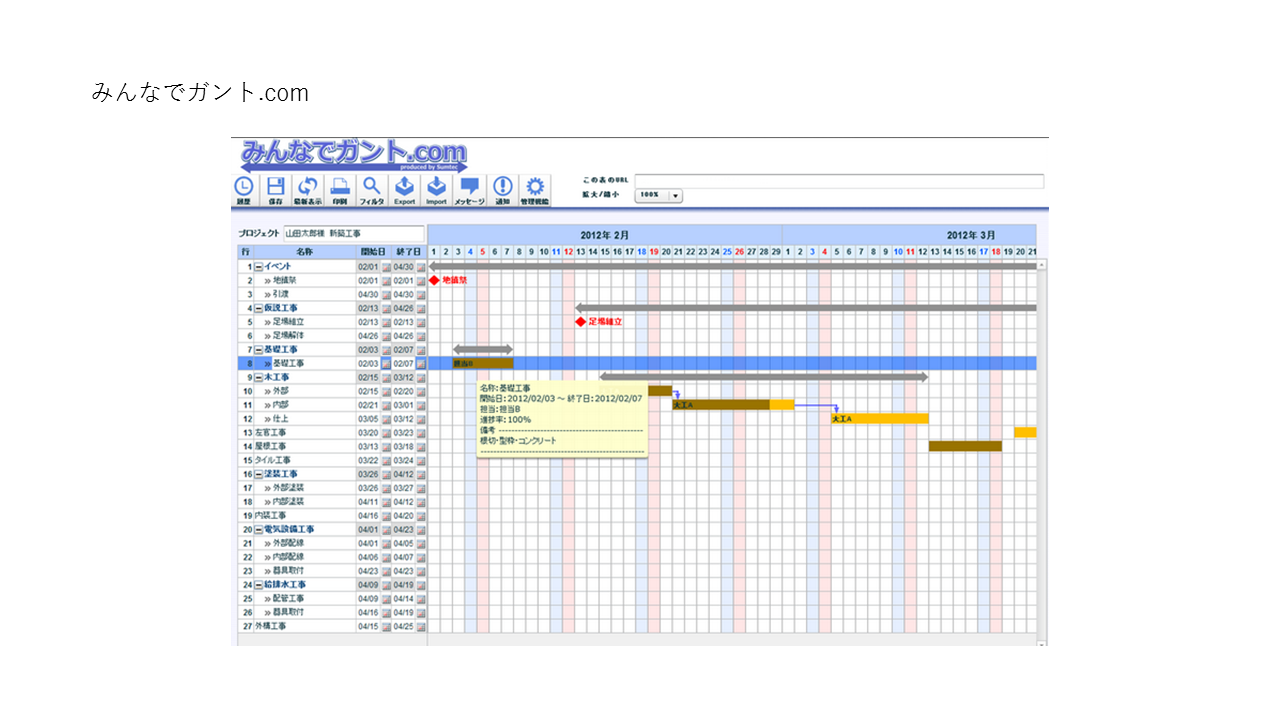Open start date calendar icon for 左官工事 row

coord(386,433)
